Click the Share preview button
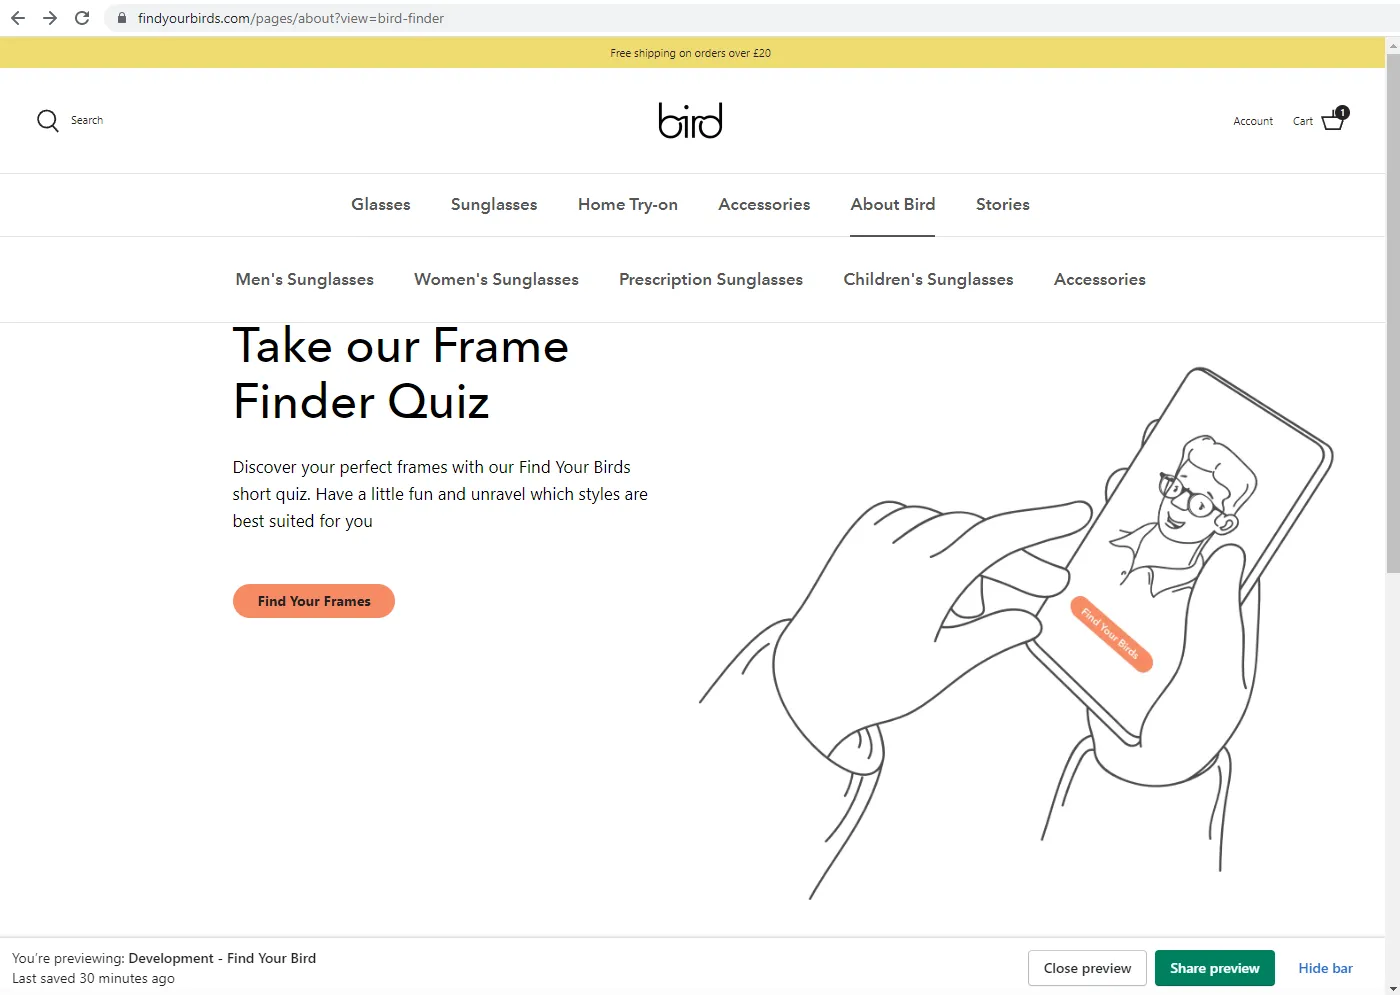 (1215, 968)
